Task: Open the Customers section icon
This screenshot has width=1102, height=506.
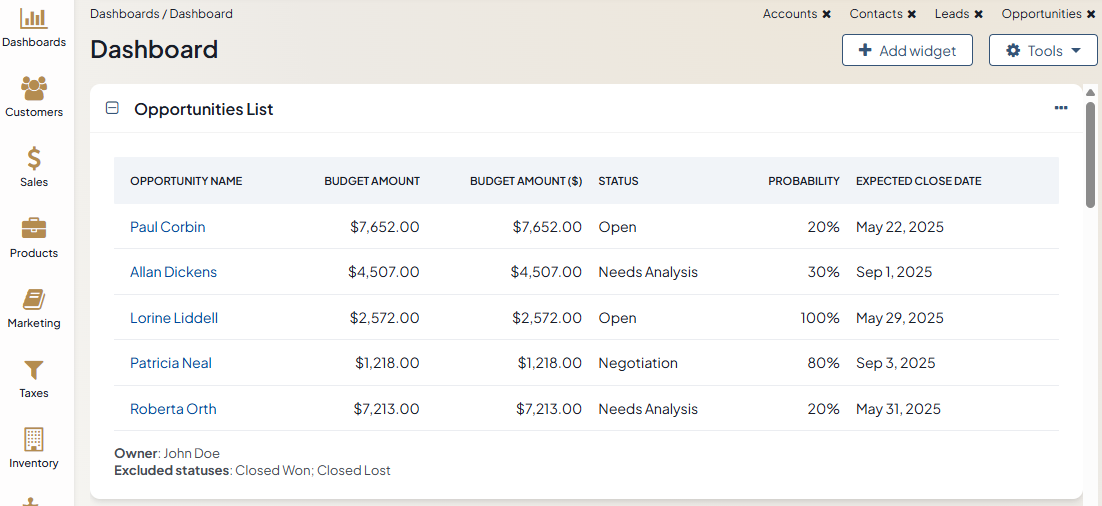Action: pos(34,89)
